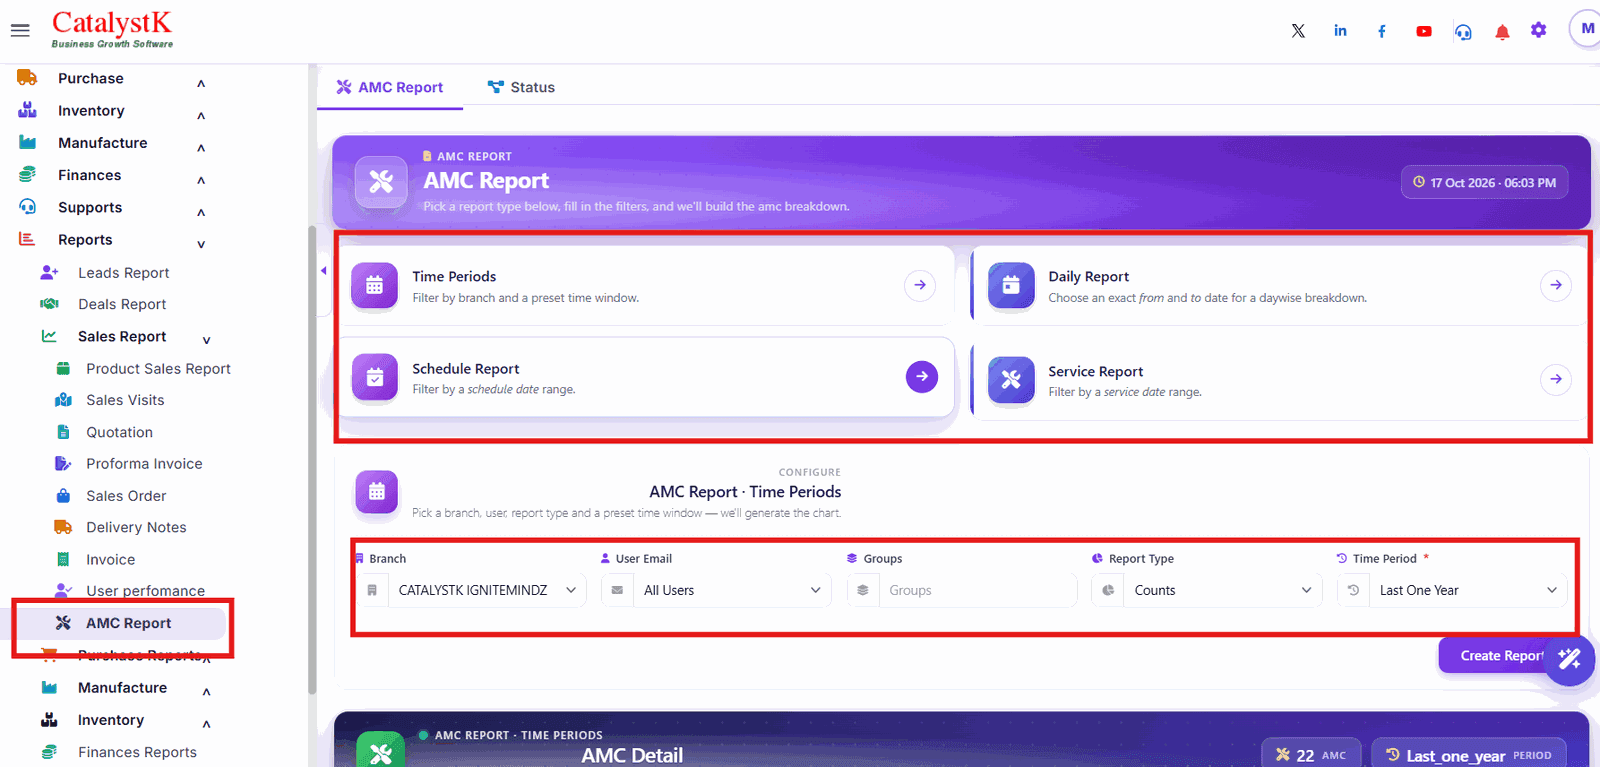Image resolution: width=1600 pixels, height=767 pixels.
Task: Expand the Purchase menu
Action: click(112, 79)
